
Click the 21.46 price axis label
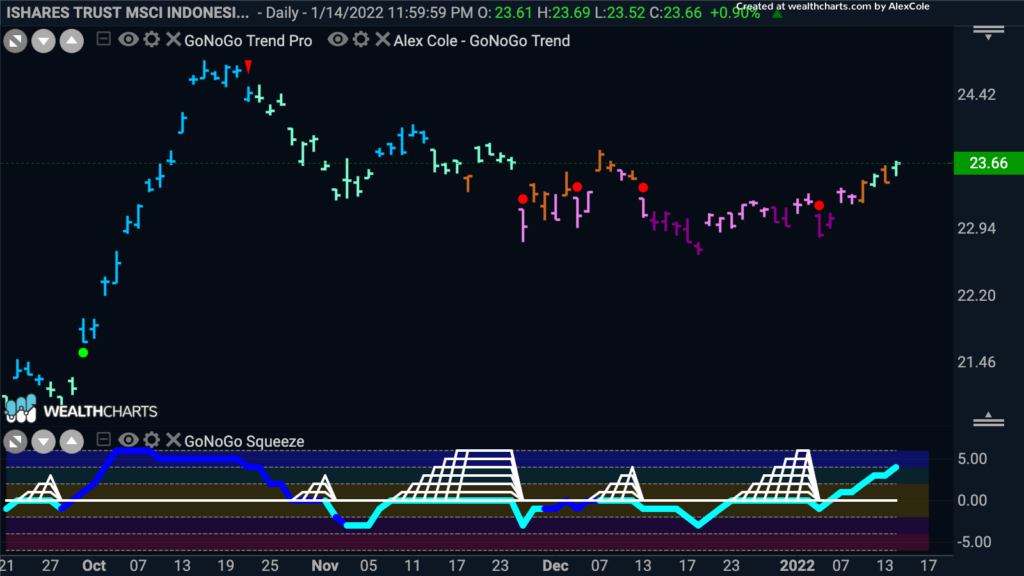click(x=976, y=362)
